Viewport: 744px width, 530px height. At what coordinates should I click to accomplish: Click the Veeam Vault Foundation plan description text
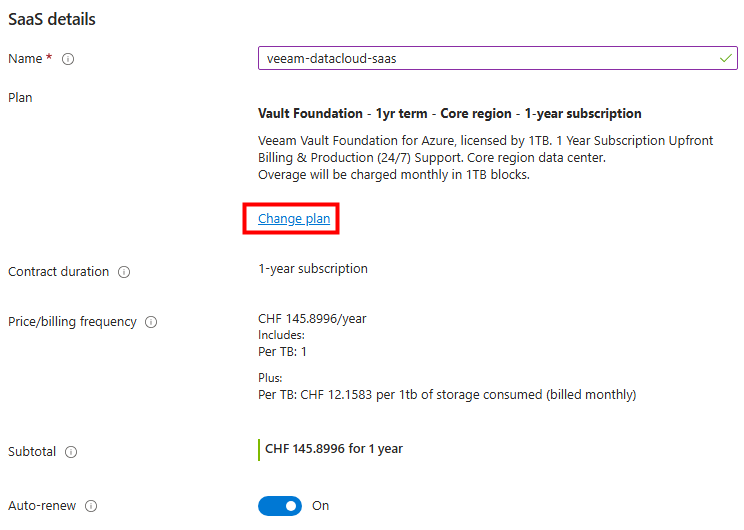(x=485, y=158)
